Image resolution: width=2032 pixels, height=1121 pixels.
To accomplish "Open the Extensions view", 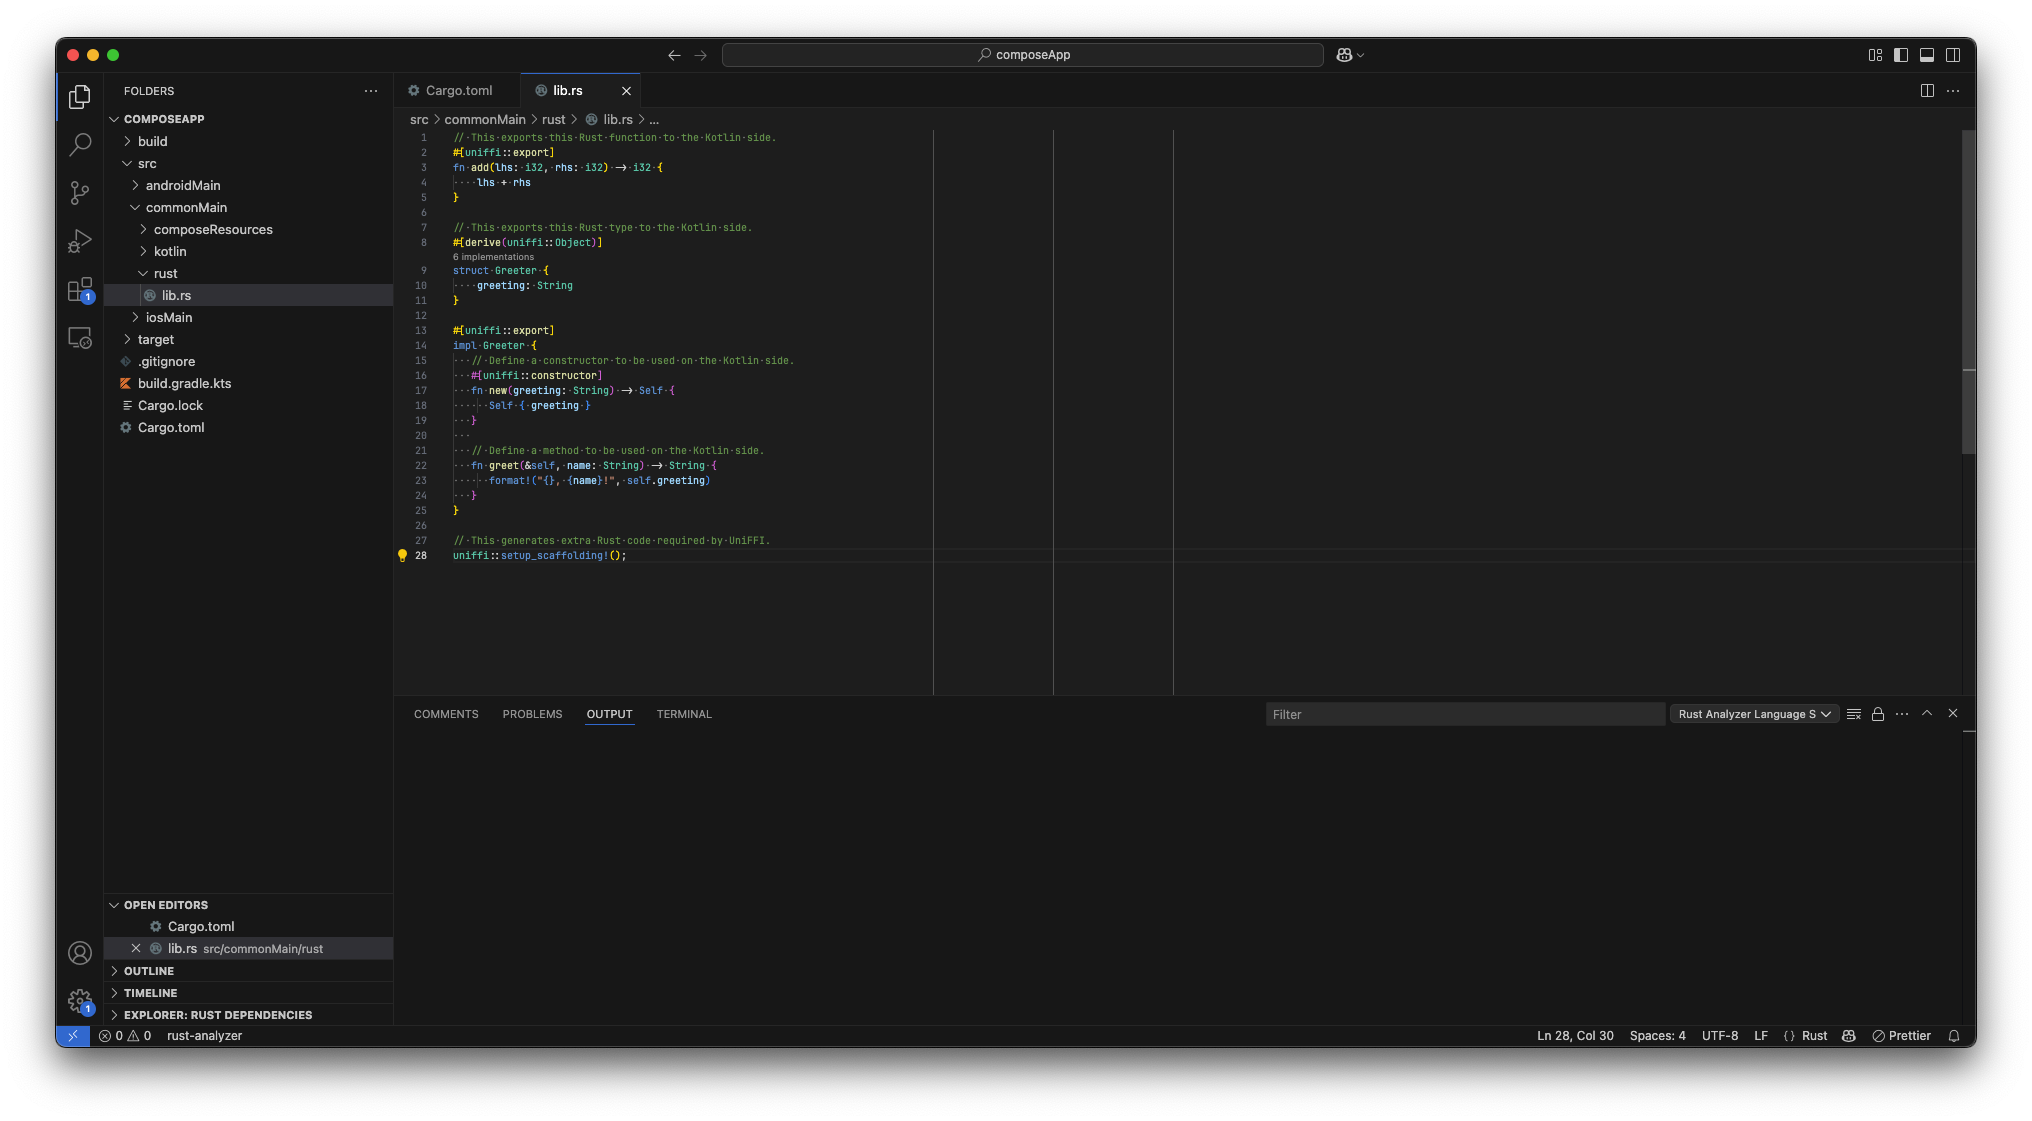I will coord(80,290).
